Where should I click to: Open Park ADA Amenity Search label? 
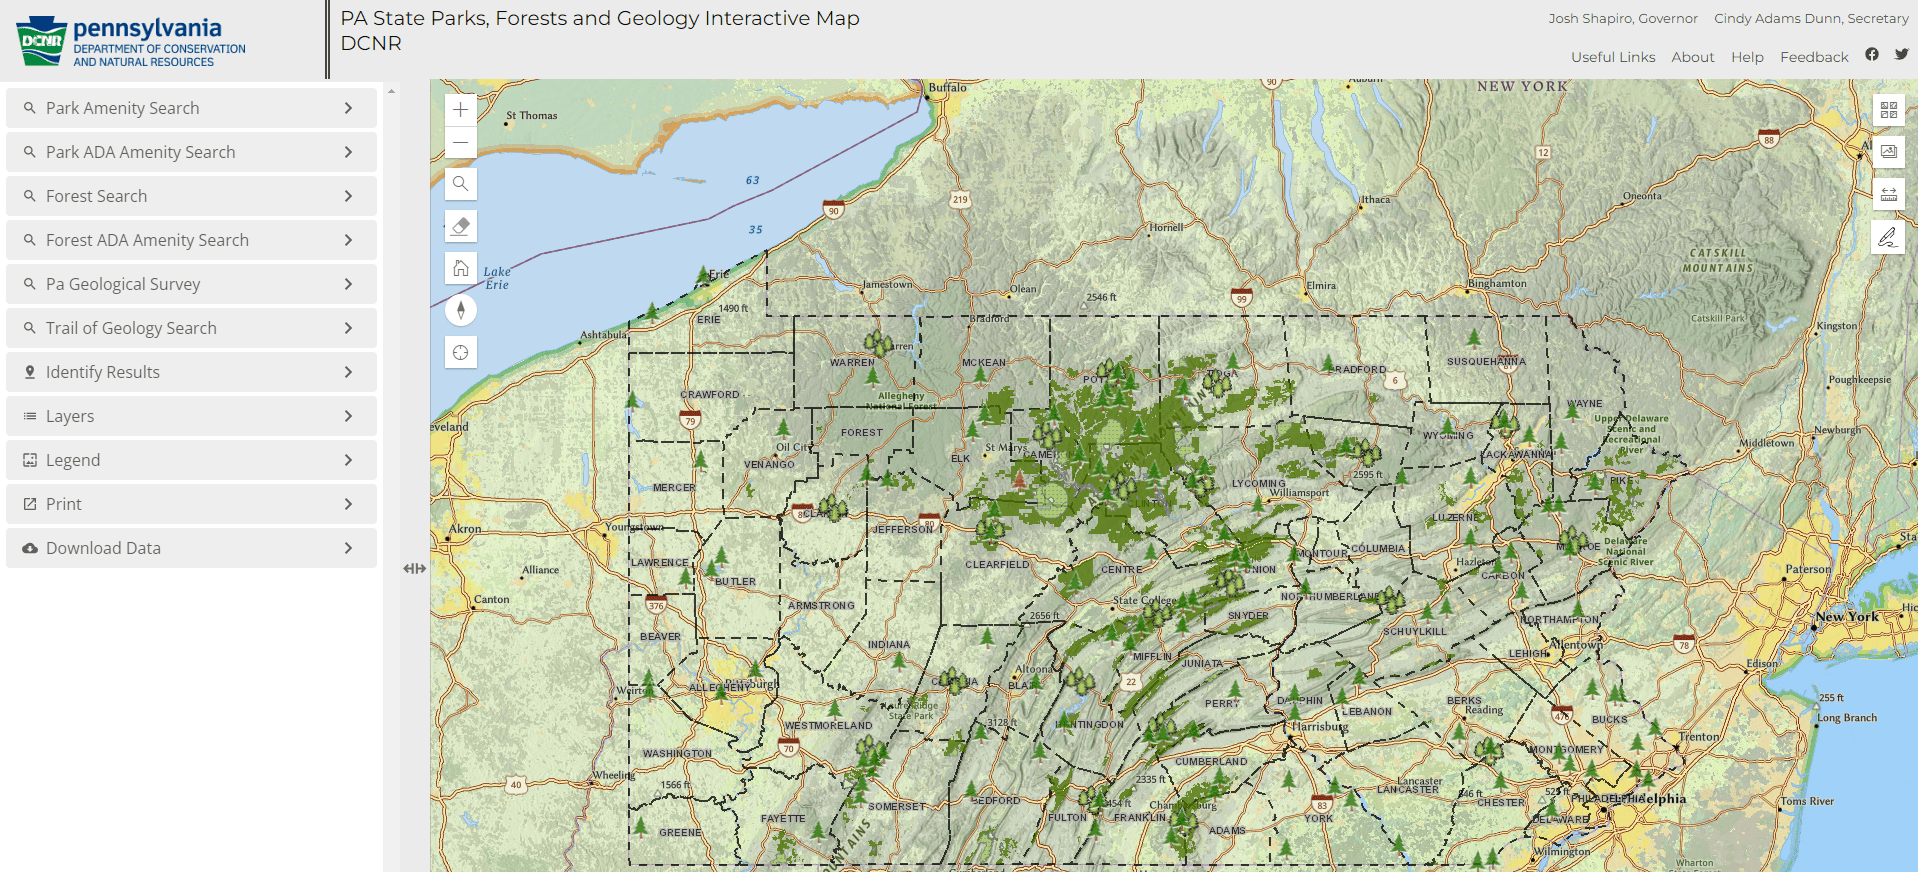click(x=141, y=152)
